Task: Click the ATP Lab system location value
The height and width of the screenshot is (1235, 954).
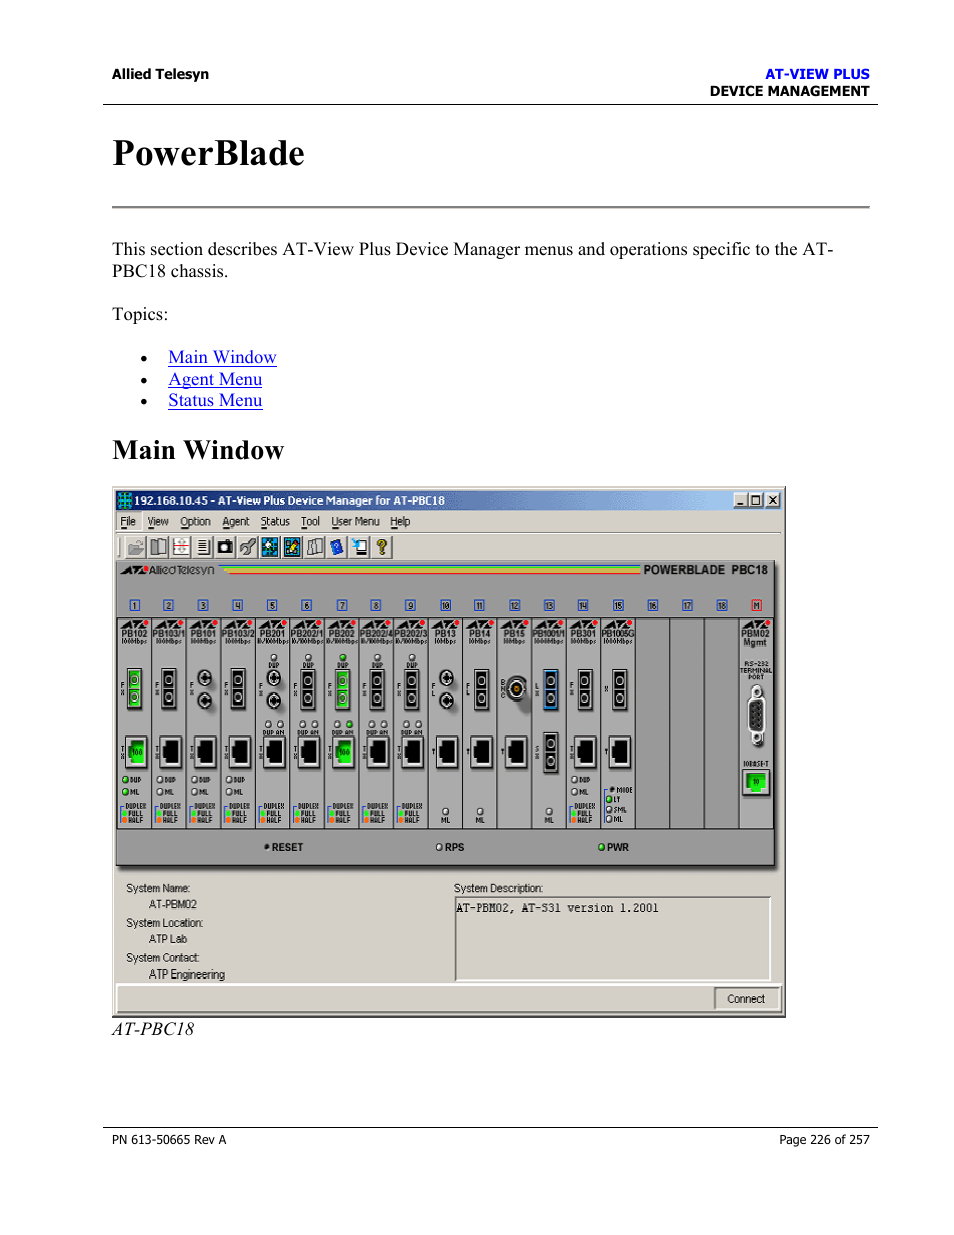Action: 168,940
